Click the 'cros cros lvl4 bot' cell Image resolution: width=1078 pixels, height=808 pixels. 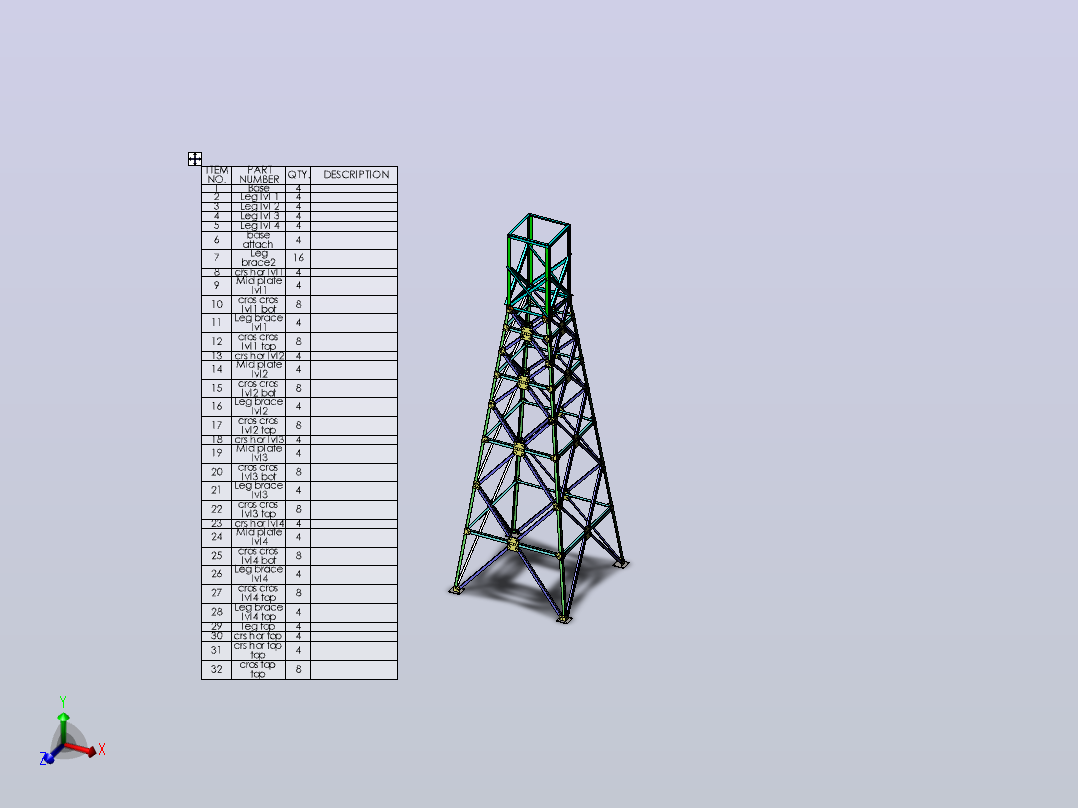[258, 556]
